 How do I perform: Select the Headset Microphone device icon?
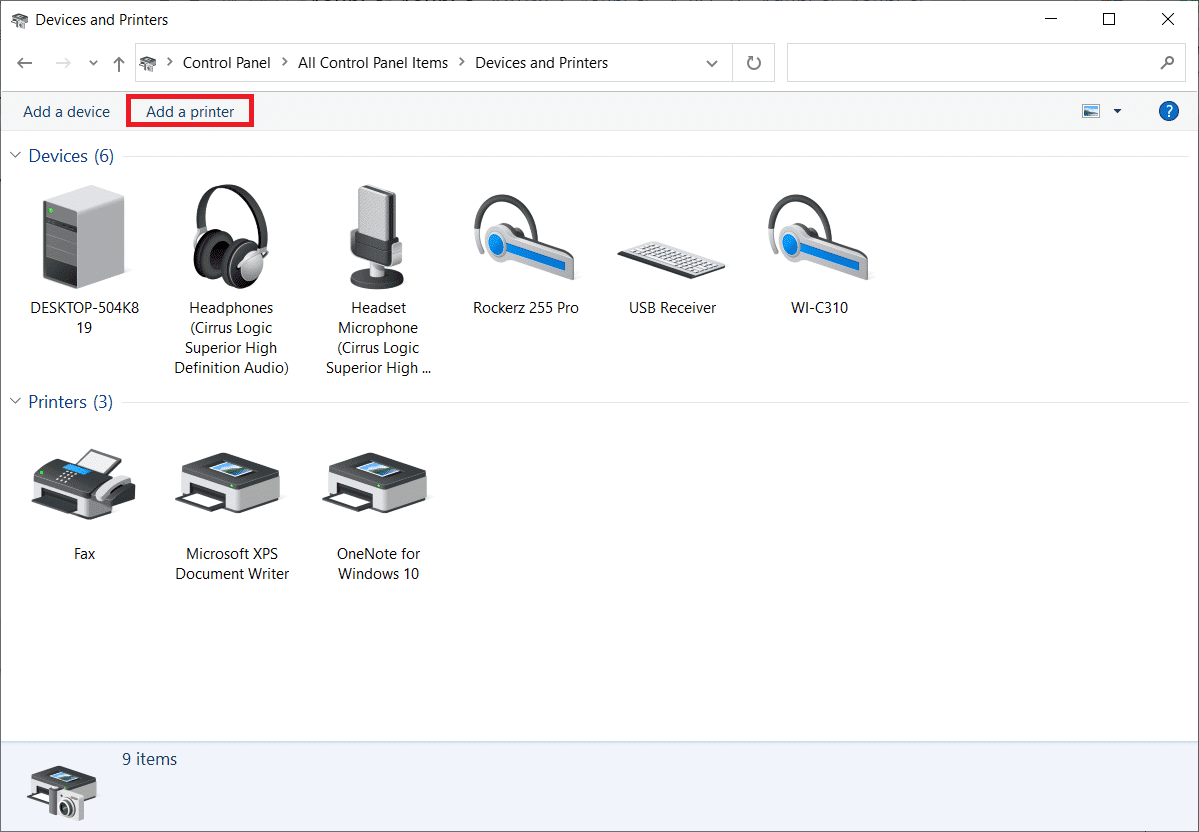tap(378, 238)
